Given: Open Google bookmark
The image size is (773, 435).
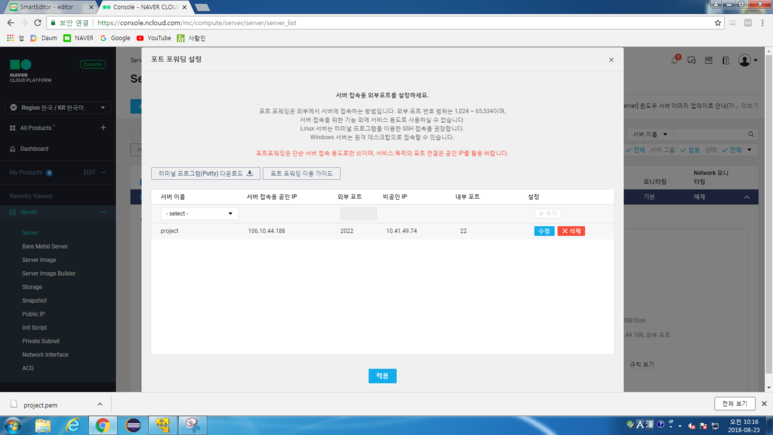Looking at the screenshot, I should tap(115, 38).
